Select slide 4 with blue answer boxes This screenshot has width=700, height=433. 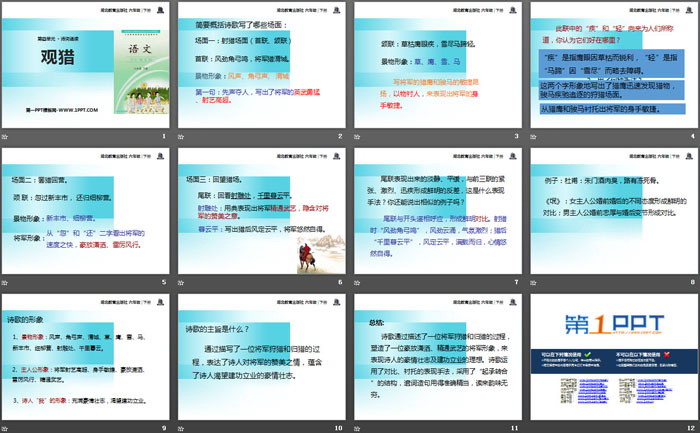point(614,65)
